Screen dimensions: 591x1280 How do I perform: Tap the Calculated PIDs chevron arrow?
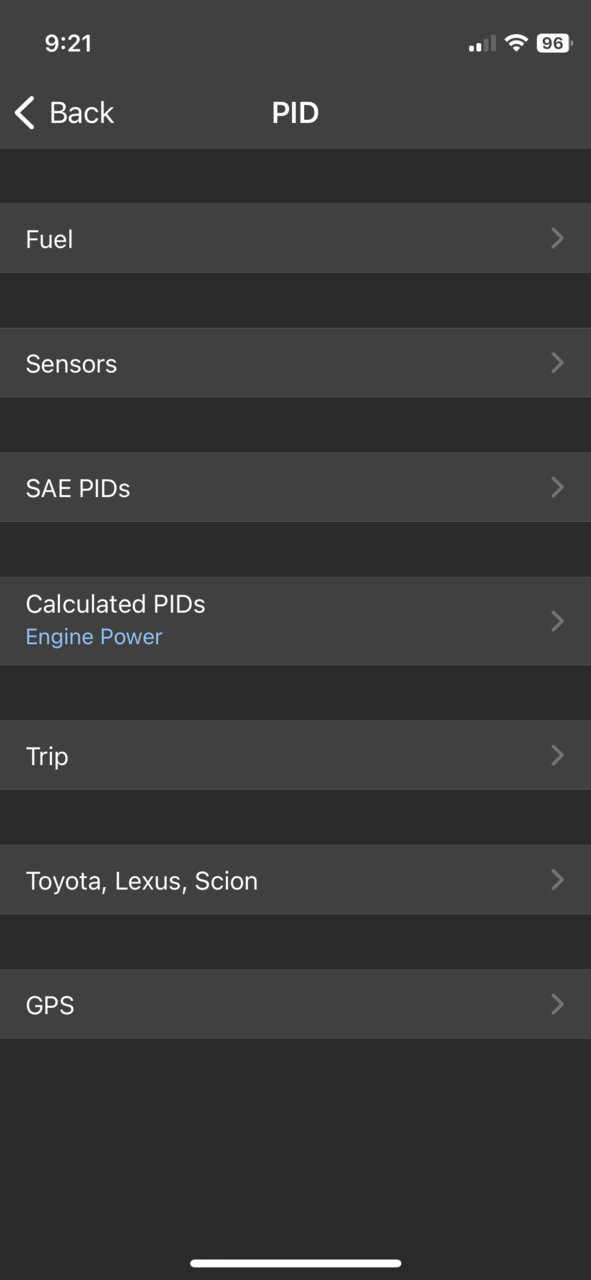(558, 621)
